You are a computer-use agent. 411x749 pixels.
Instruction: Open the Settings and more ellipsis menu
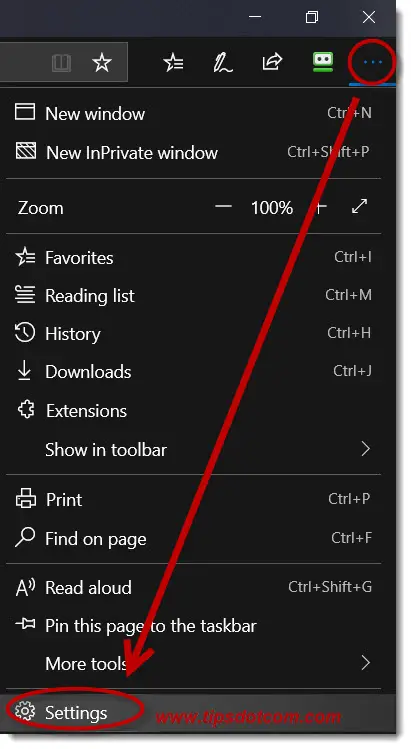(x=372, y=62)
